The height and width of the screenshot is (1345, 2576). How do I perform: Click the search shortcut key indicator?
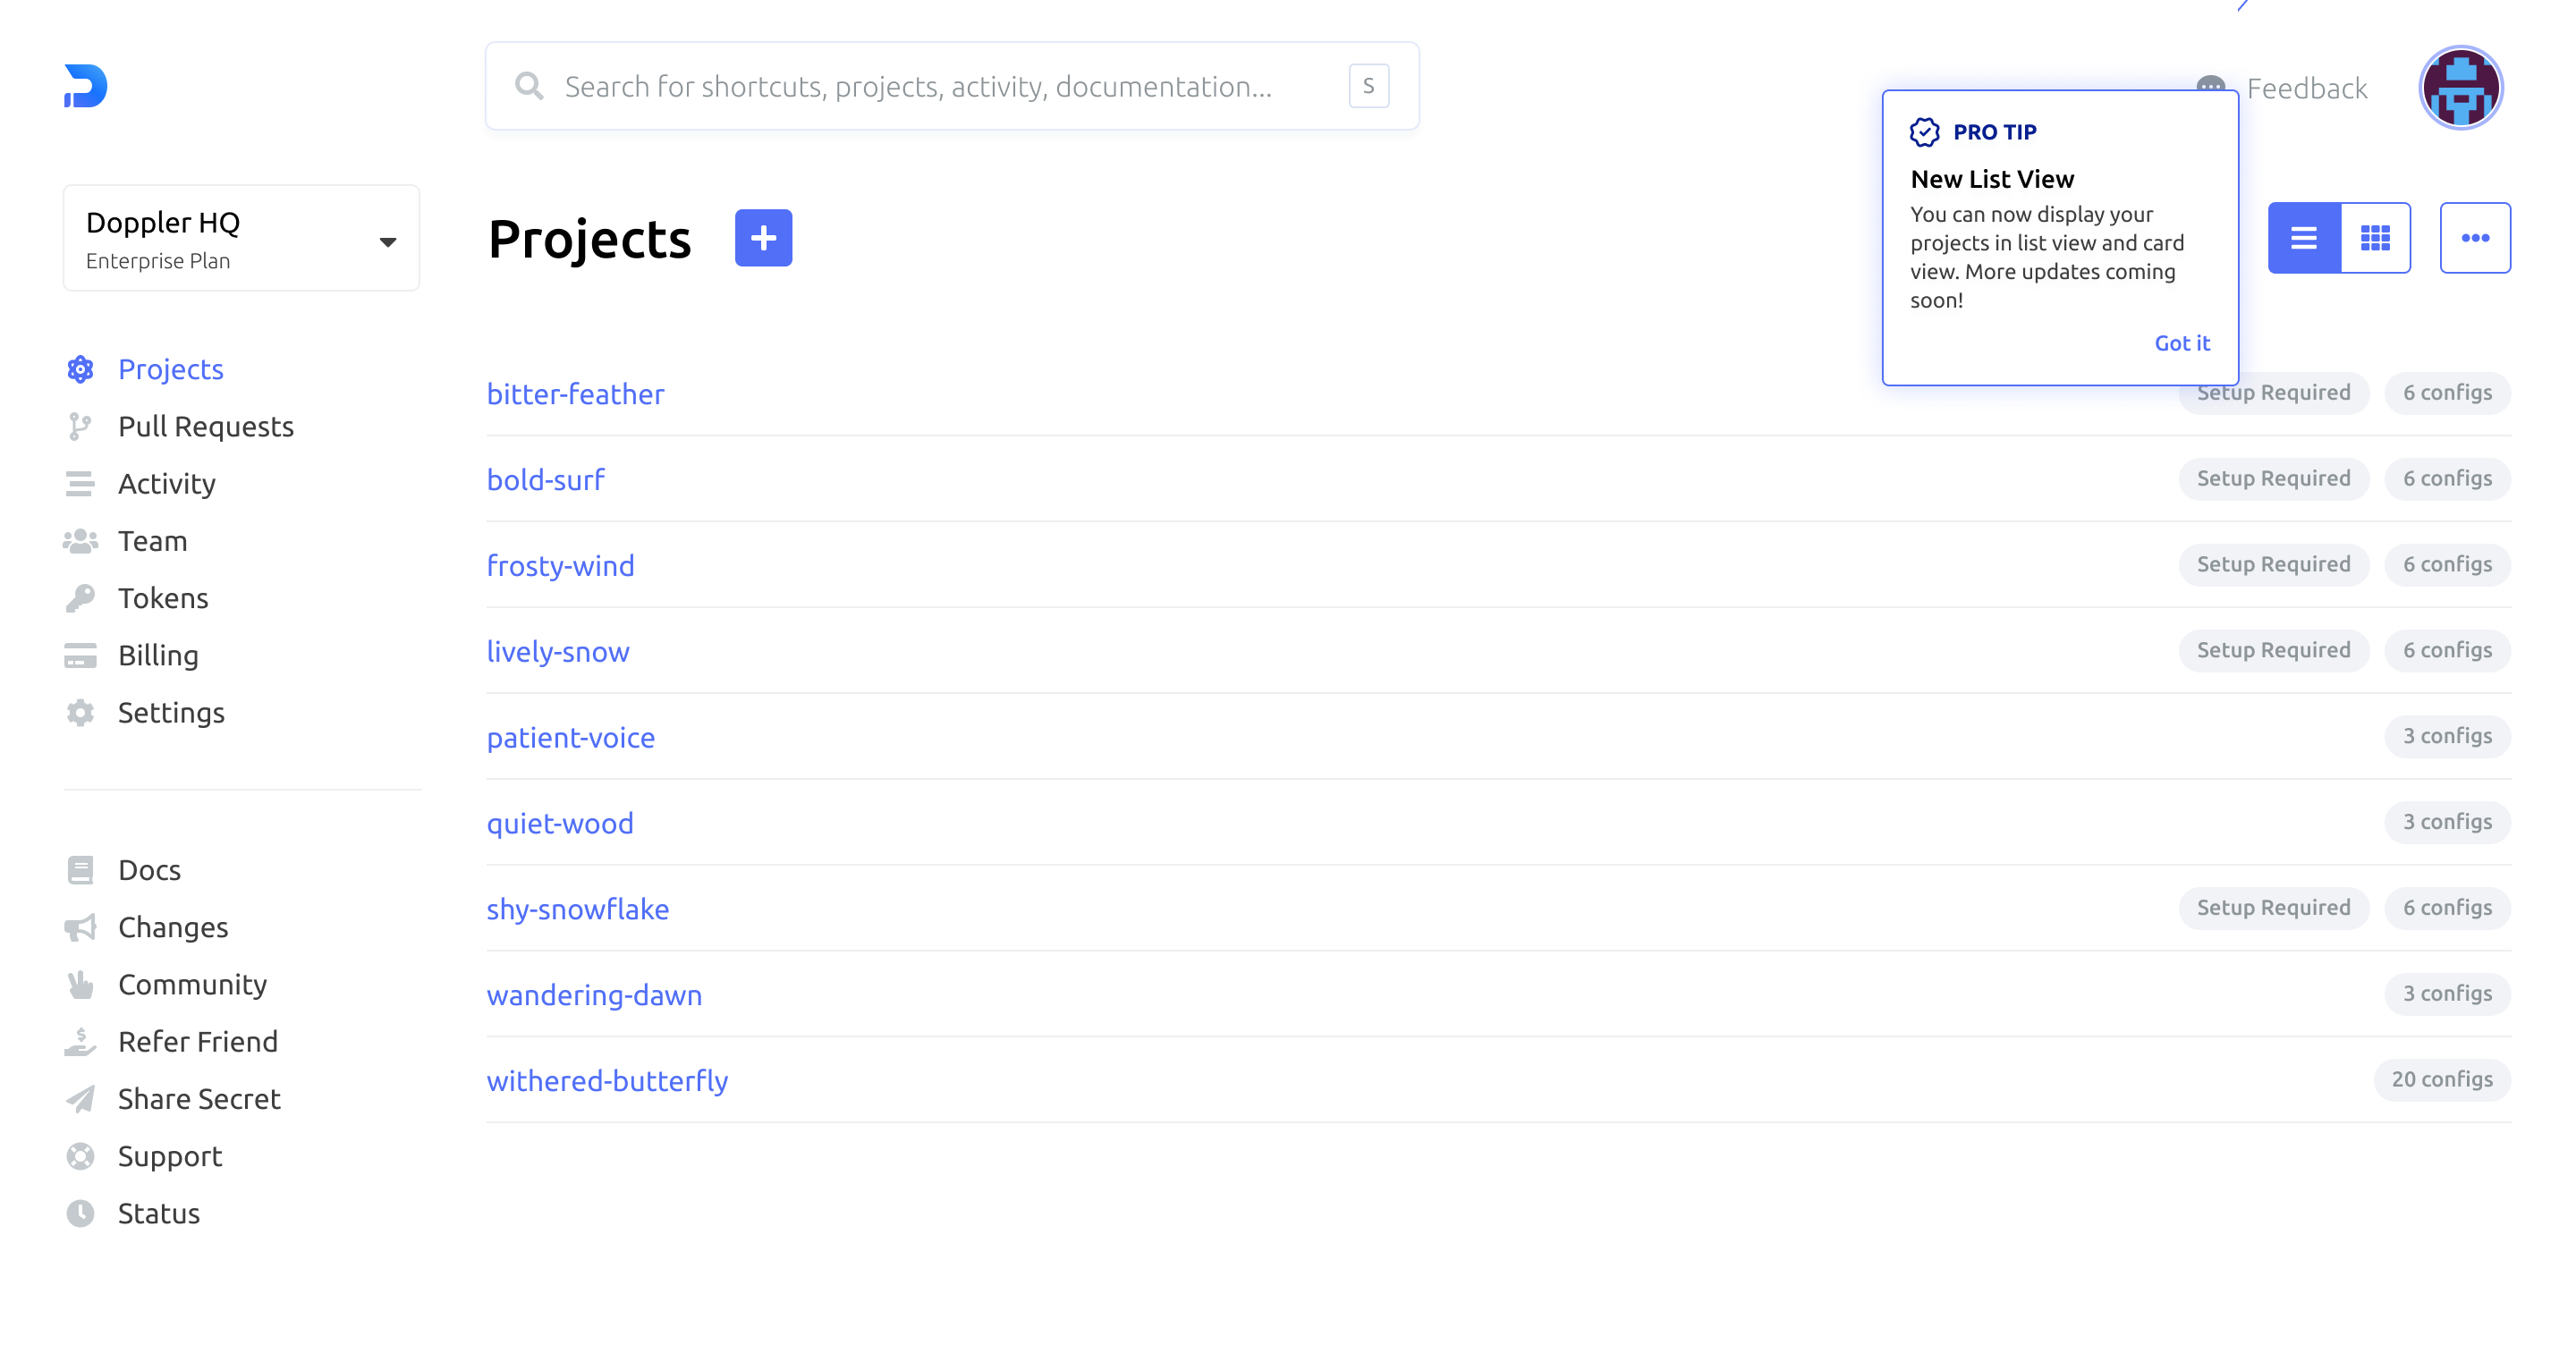tap(1369, 86)
